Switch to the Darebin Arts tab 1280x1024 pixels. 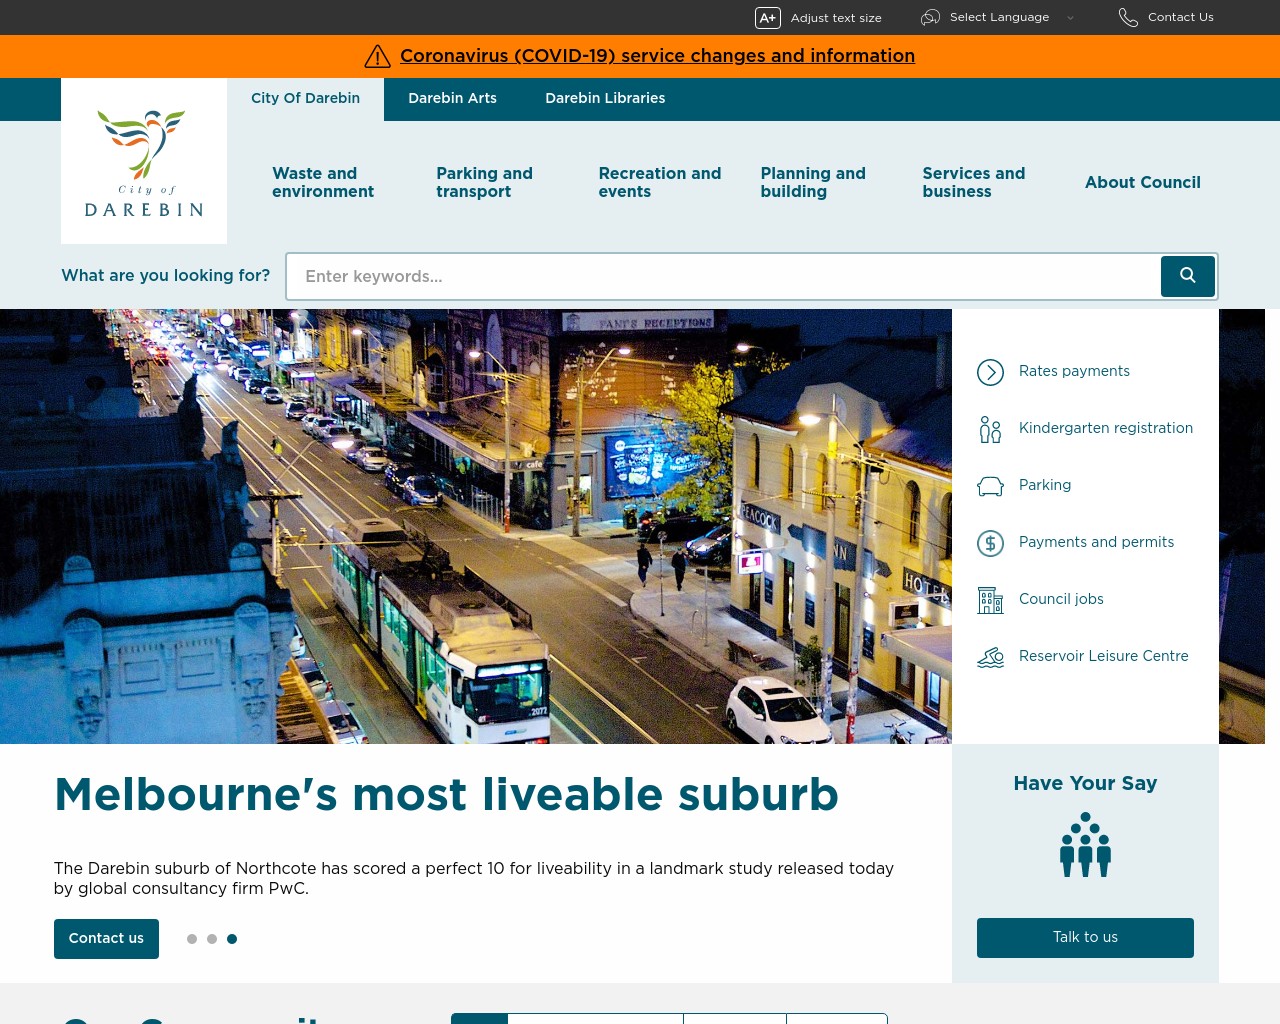pos(452,99)
